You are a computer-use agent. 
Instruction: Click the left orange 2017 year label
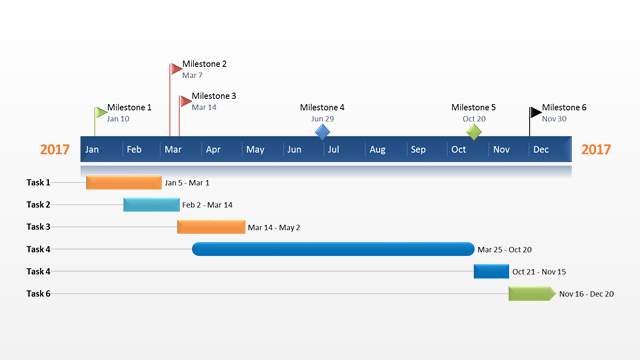point(55,149)
